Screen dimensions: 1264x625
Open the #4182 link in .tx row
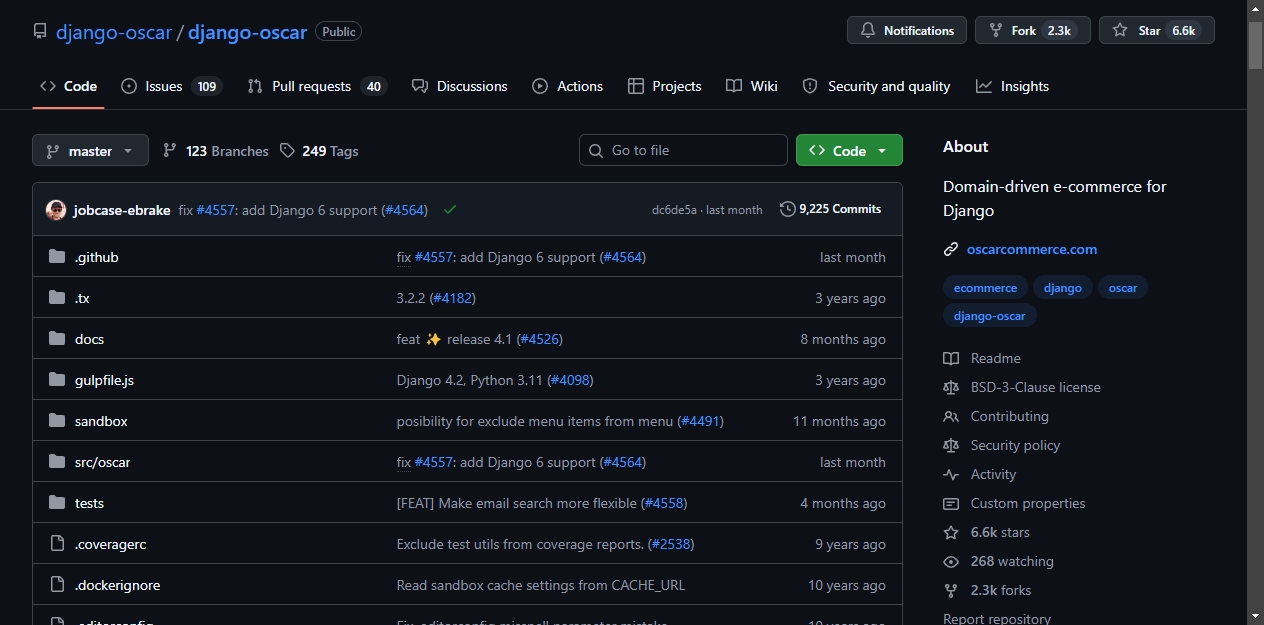453,298
